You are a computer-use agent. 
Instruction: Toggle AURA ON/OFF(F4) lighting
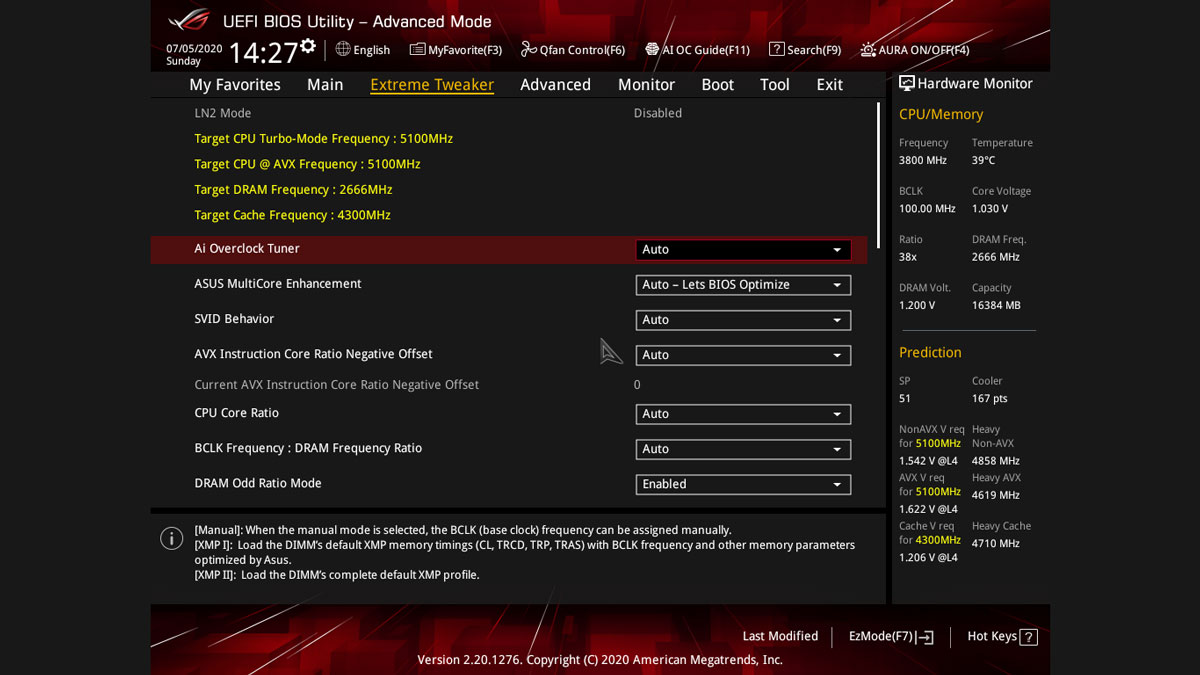914,49
